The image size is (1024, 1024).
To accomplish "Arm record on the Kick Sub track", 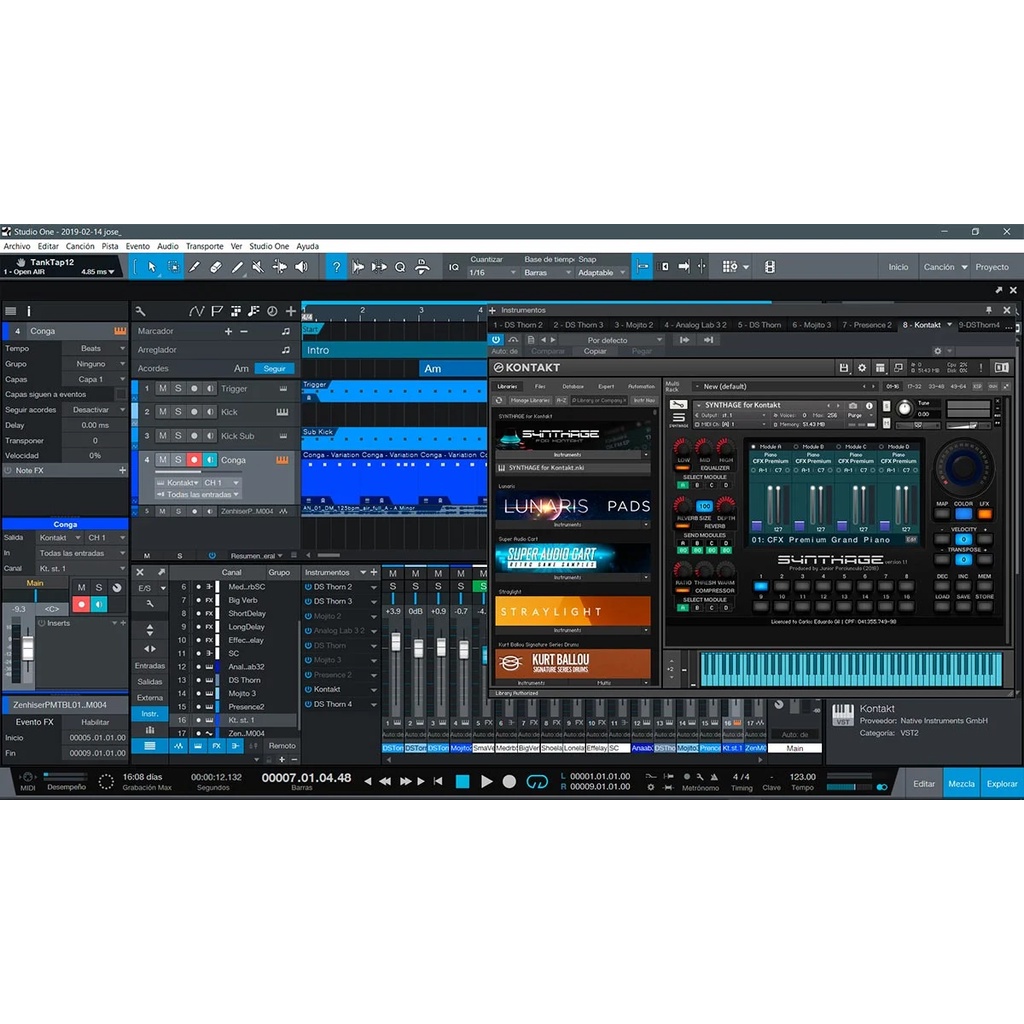I will (194, 436).
